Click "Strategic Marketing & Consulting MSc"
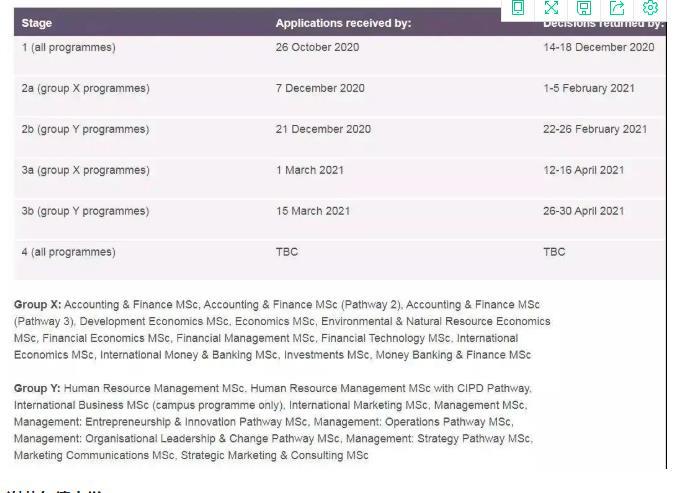676x493 pixels. click(275, 456)
